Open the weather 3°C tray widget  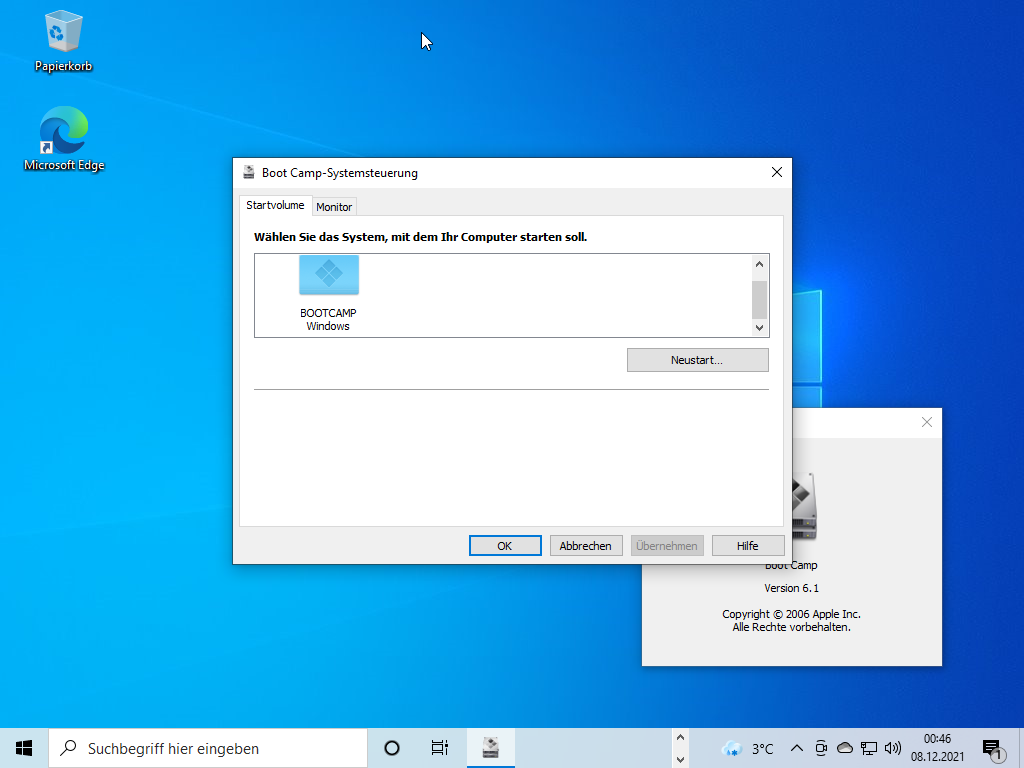tap(748, 748)
